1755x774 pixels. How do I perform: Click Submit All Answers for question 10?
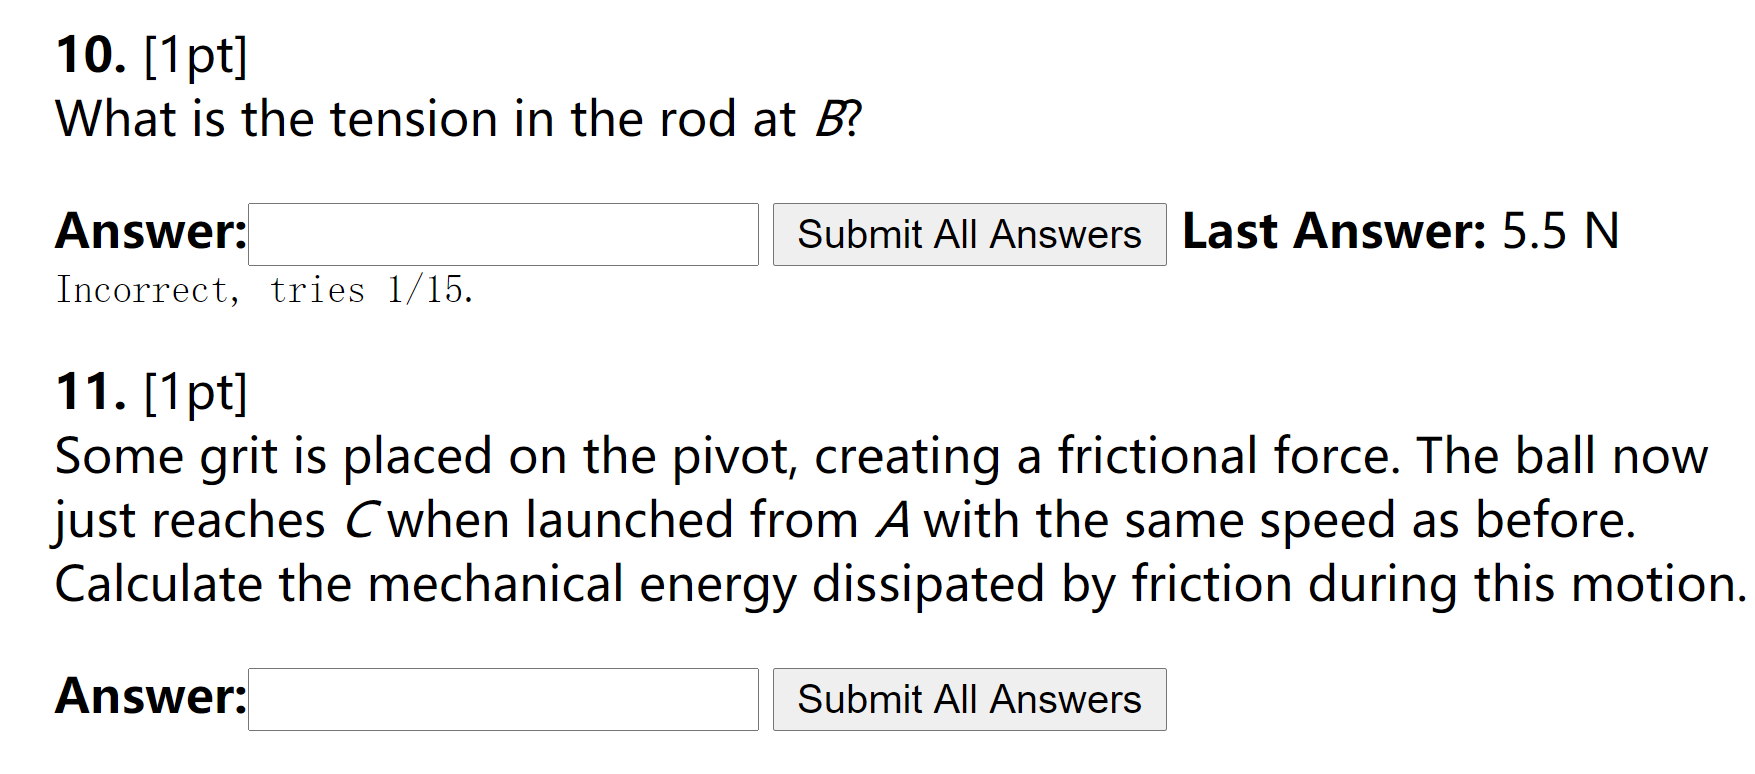968,234
